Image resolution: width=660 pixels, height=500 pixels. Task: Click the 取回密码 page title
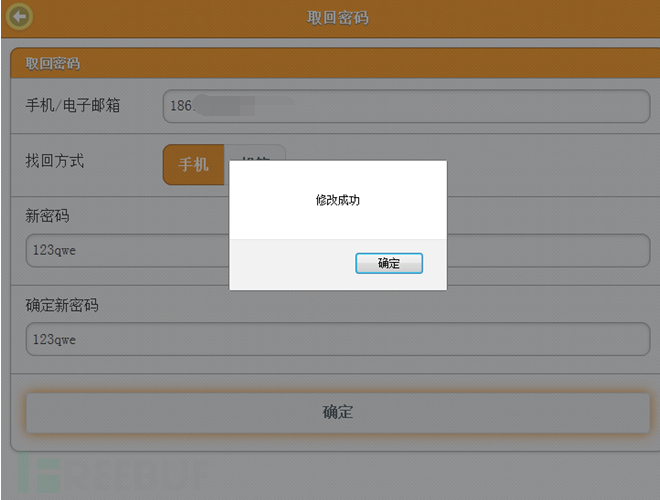[338, 18]
